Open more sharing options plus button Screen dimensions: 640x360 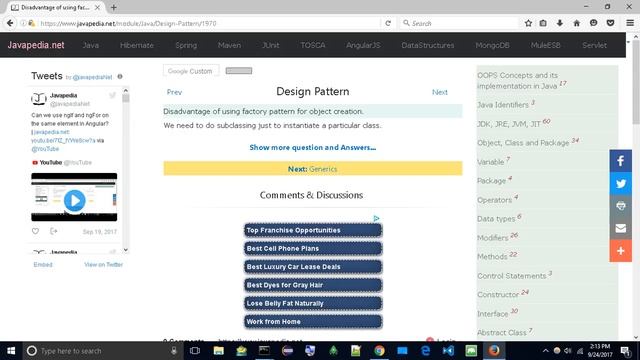pos(620,251)
